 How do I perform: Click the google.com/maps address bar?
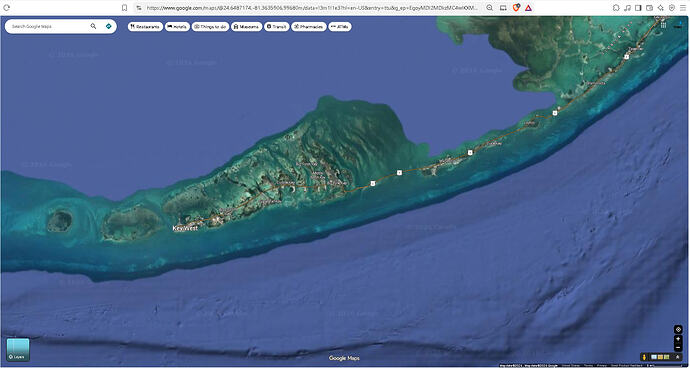point(312,7)
